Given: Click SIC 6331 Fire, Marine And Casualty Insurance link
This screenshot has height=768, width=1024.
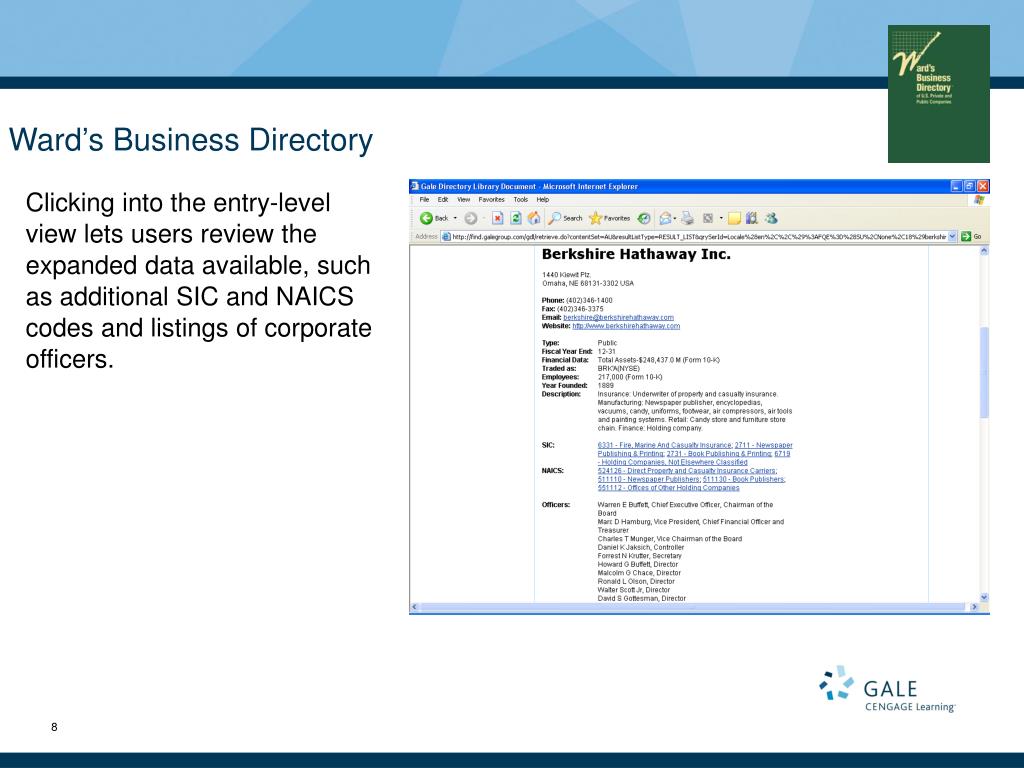Looking at the screenshot, I should coord(664,445).
